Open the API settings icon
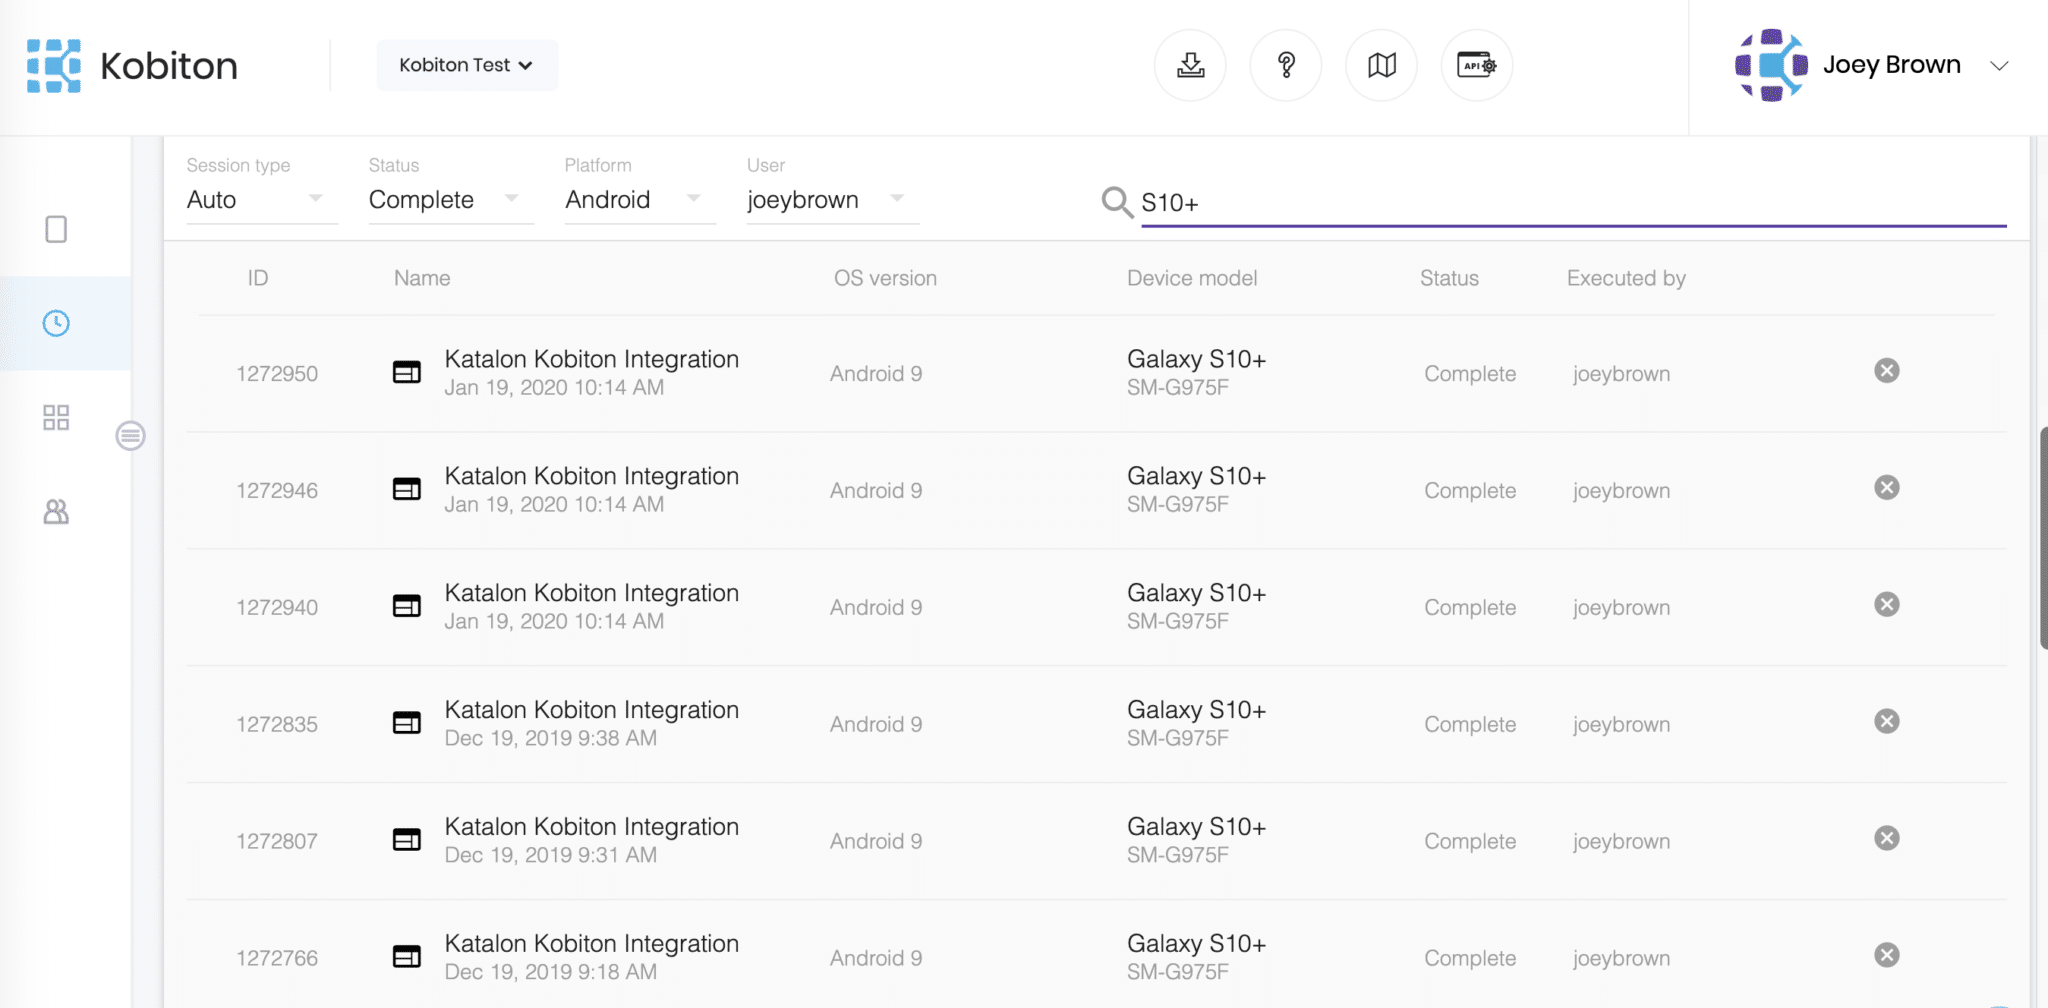The image size is (2048, 1008). pyautogui.click(x=1476, y=66)
